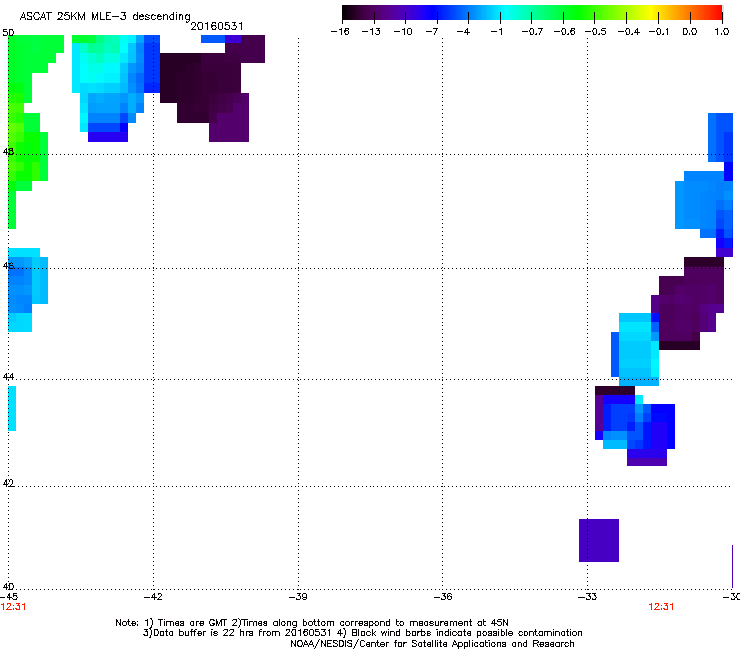This screenshot has height=650, width=740.
Task: Click the isolated purple data square near 41N
Action: 599,540
